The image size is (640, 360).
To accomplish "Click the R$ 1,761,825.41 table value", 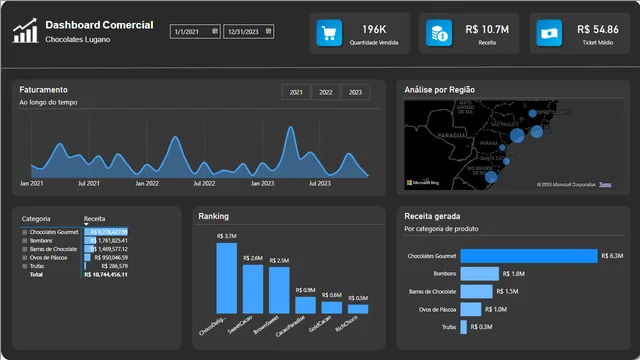I will click(109, 240).
